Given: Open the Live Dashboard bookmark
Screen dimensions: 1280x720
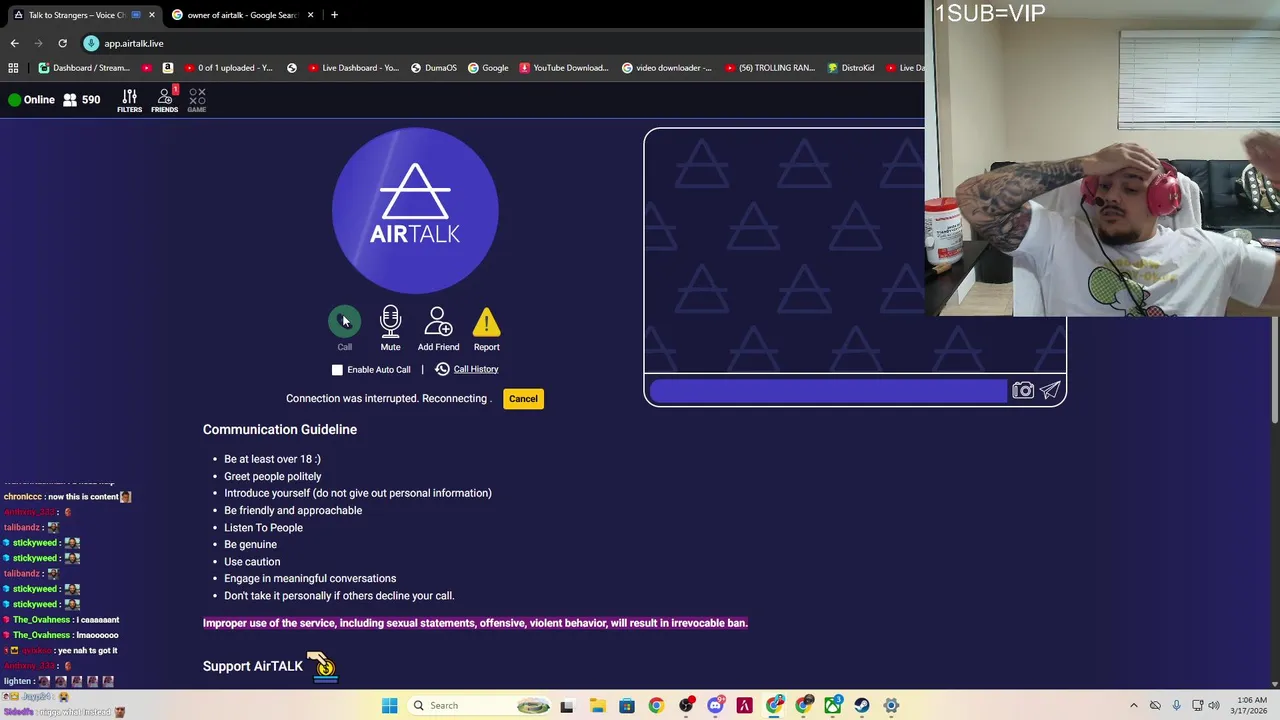Looking at the screenshot, I should coord(354,68).
